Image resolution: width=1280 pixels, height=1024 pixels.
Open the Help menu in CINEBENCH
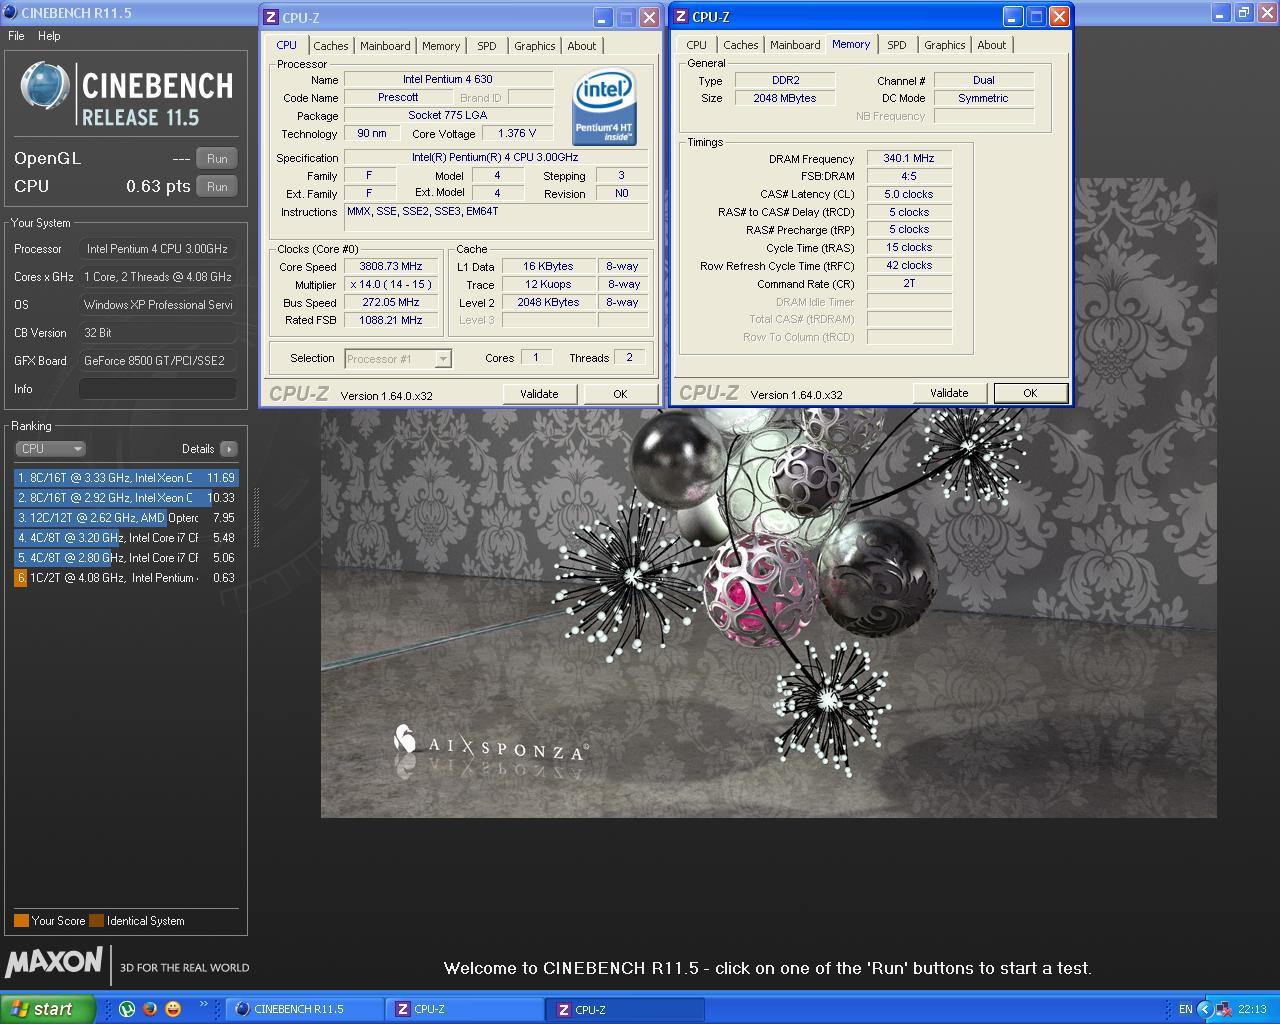49,35
